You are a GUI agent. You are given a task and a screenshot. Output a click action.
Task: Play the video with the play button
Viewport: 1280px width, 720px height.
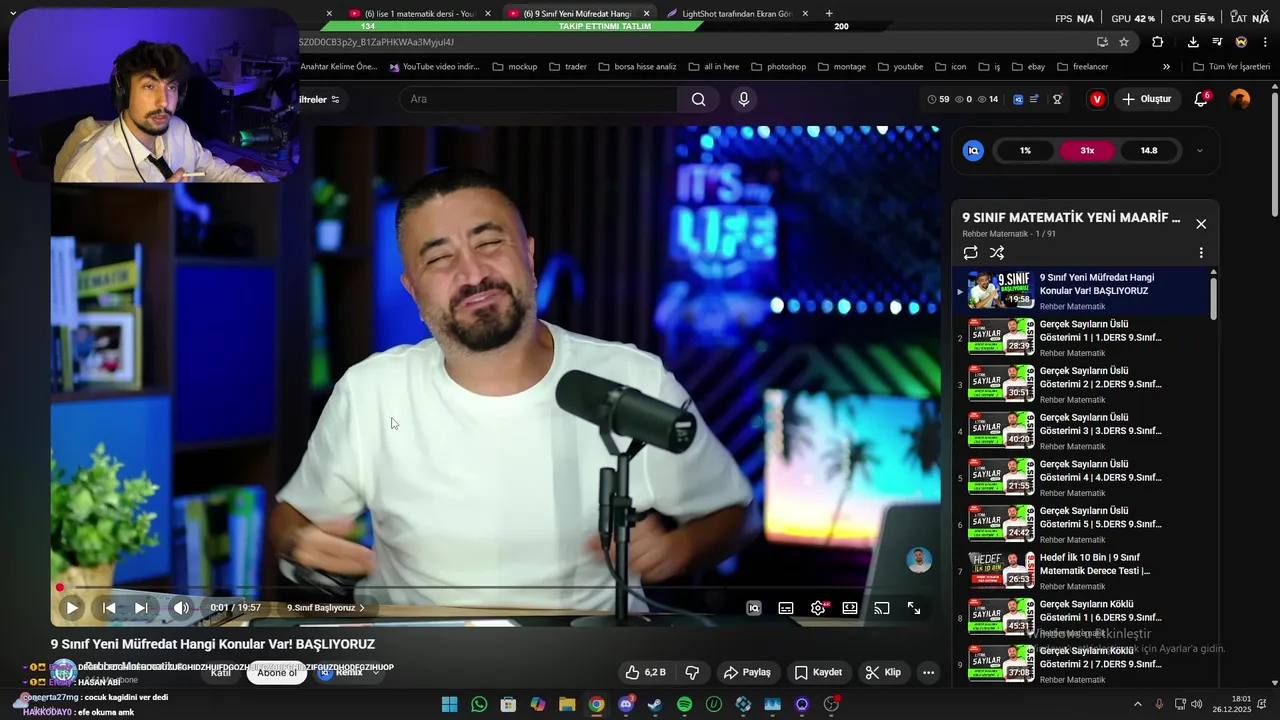[72, 608]
